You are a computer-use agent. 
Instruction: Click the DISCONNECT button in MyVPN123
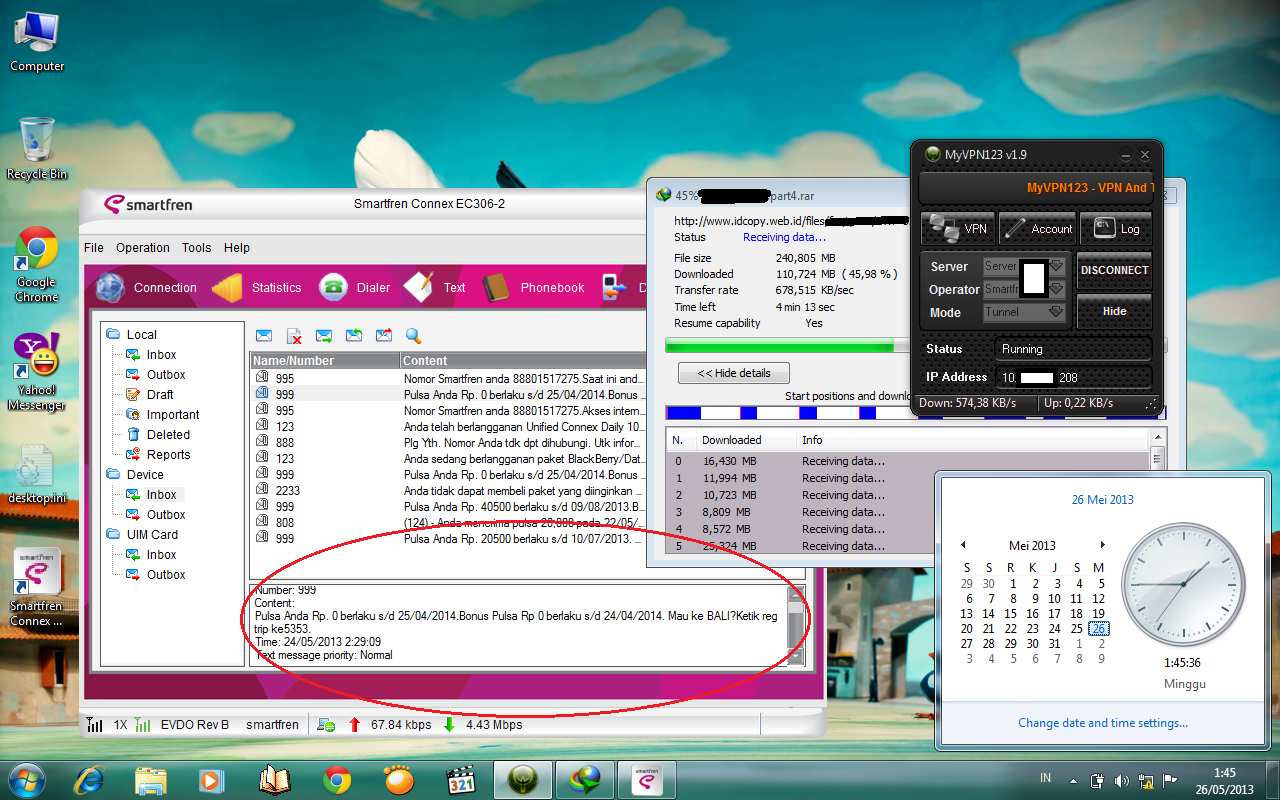click(x=1114, y=270)
